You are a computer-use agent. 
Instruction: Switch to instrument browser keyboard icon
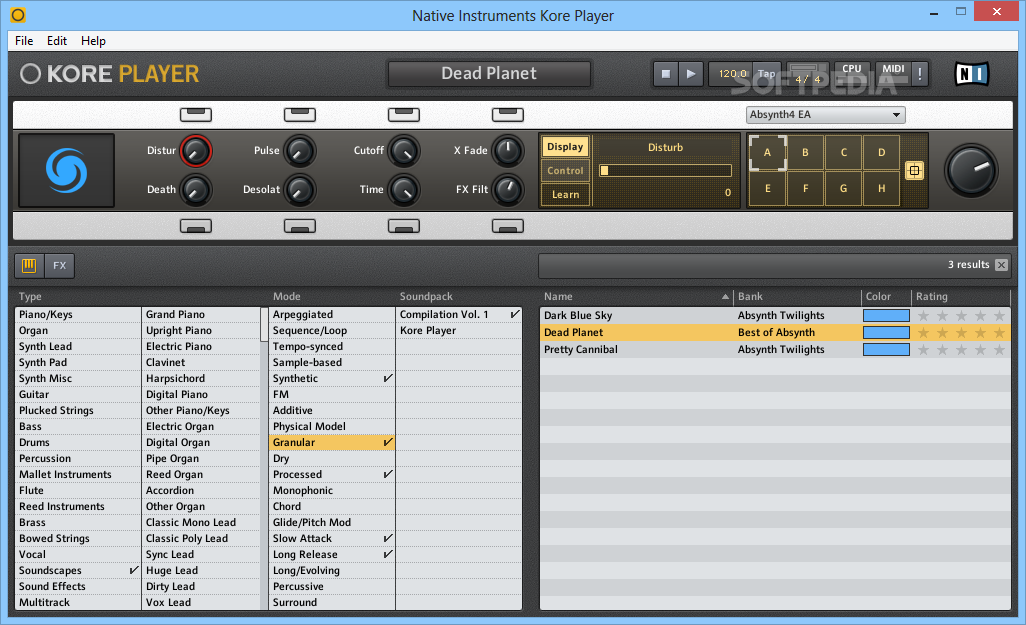(29, 265)
